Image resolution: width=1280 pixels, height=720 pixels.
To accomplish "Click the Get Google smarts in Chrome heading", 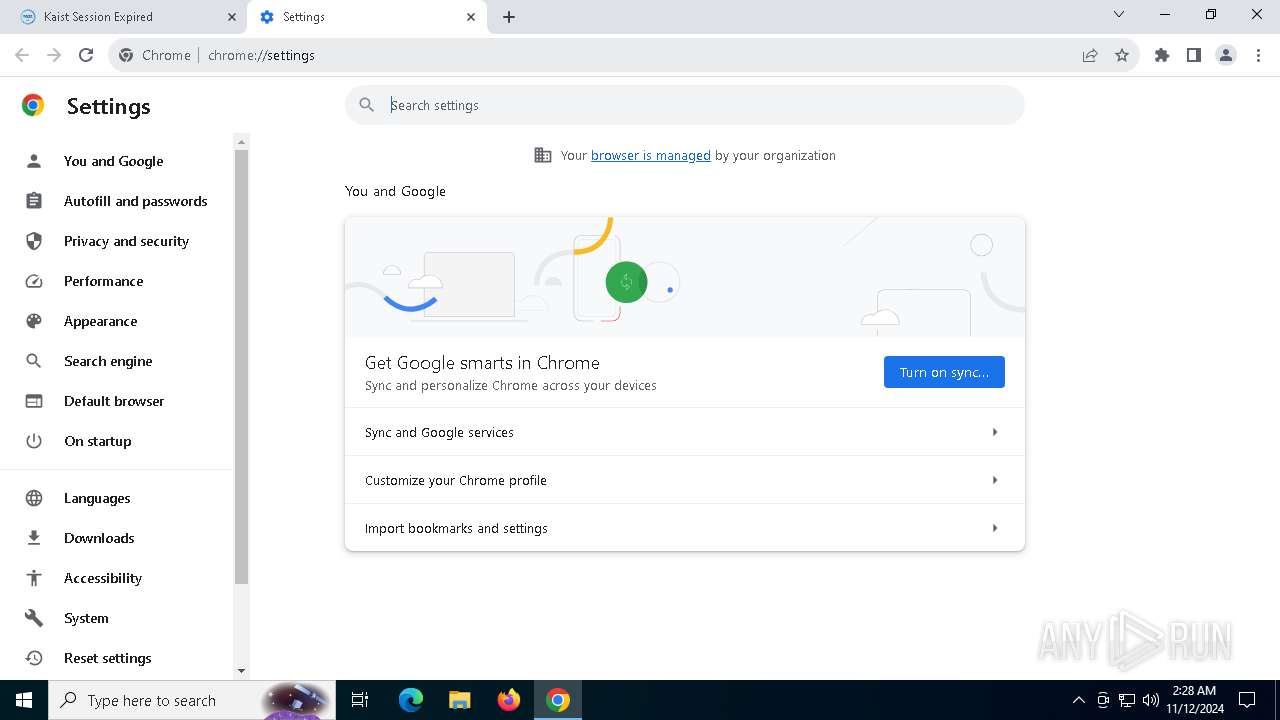I will click(482, 363).
